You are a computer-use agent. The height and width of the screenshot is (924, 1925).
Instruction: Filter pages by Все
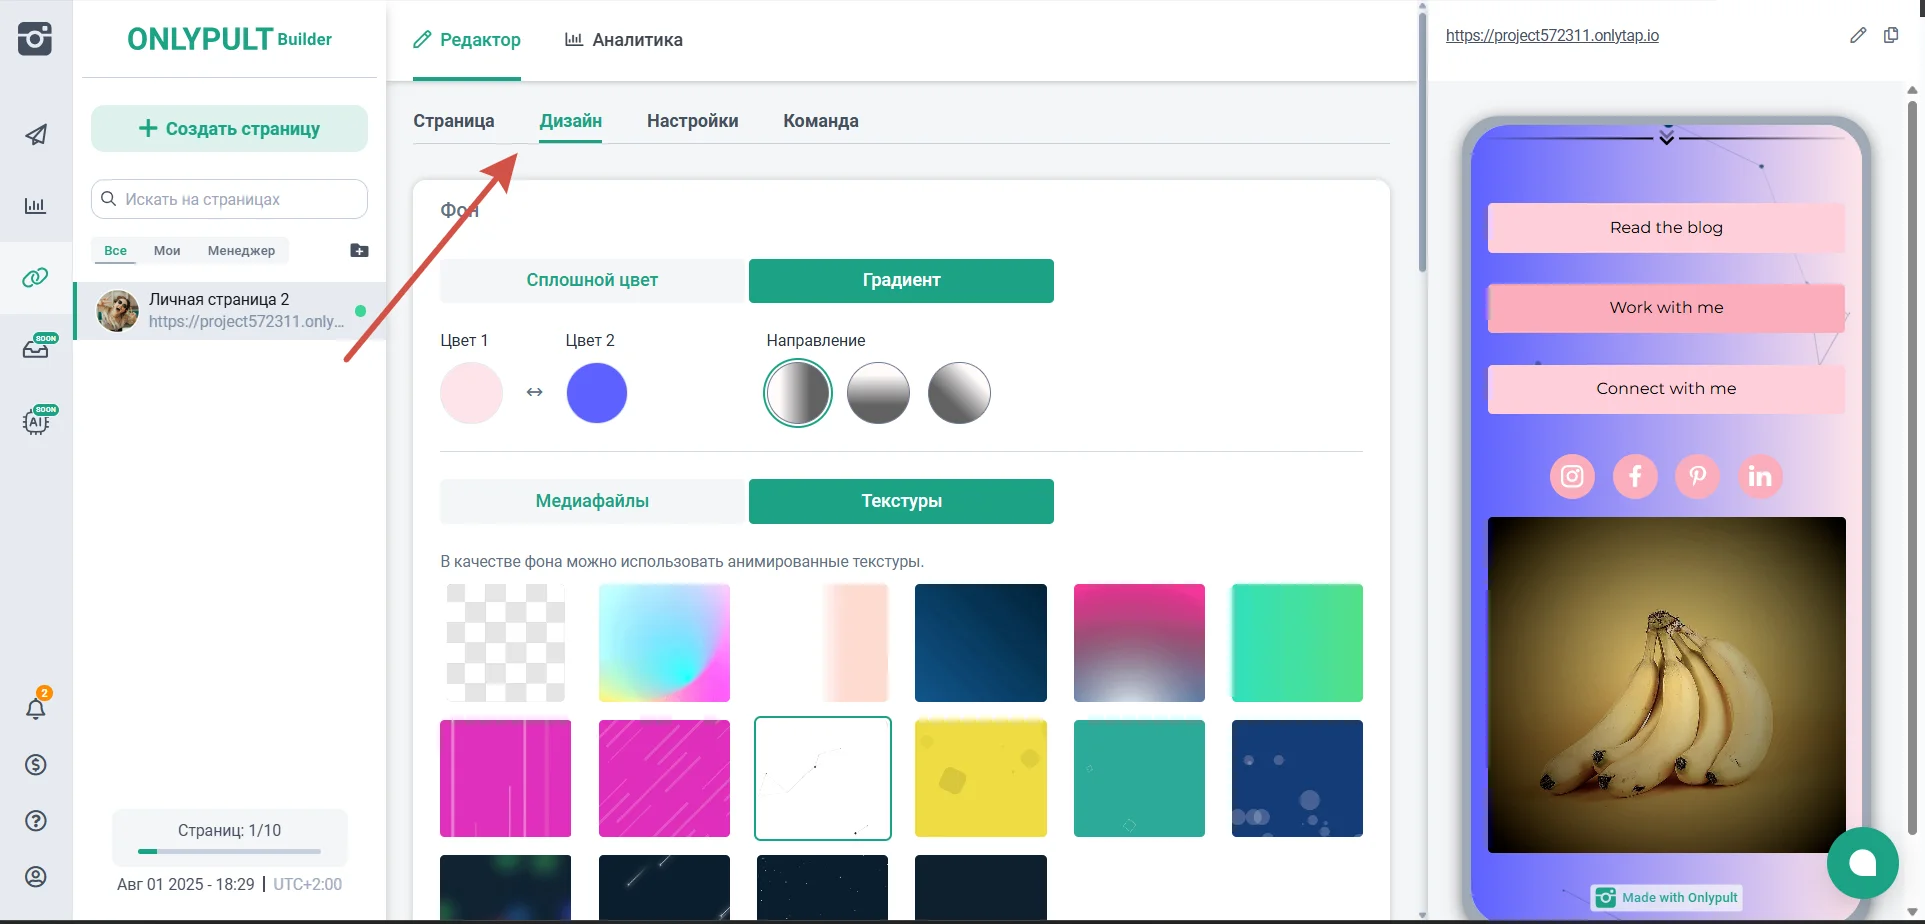(116, 251)
